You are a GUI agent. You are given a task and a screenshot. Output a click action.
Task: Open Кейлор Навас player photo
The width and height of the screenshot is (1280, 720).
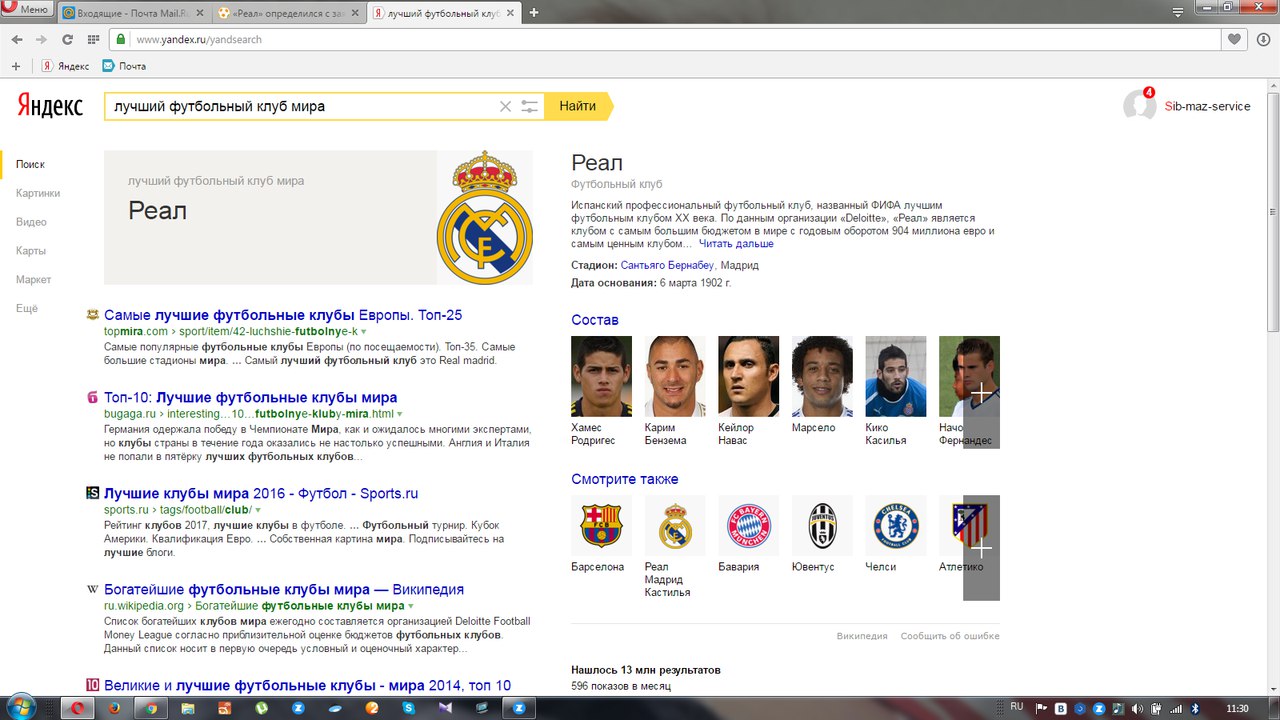coord(748,376)
